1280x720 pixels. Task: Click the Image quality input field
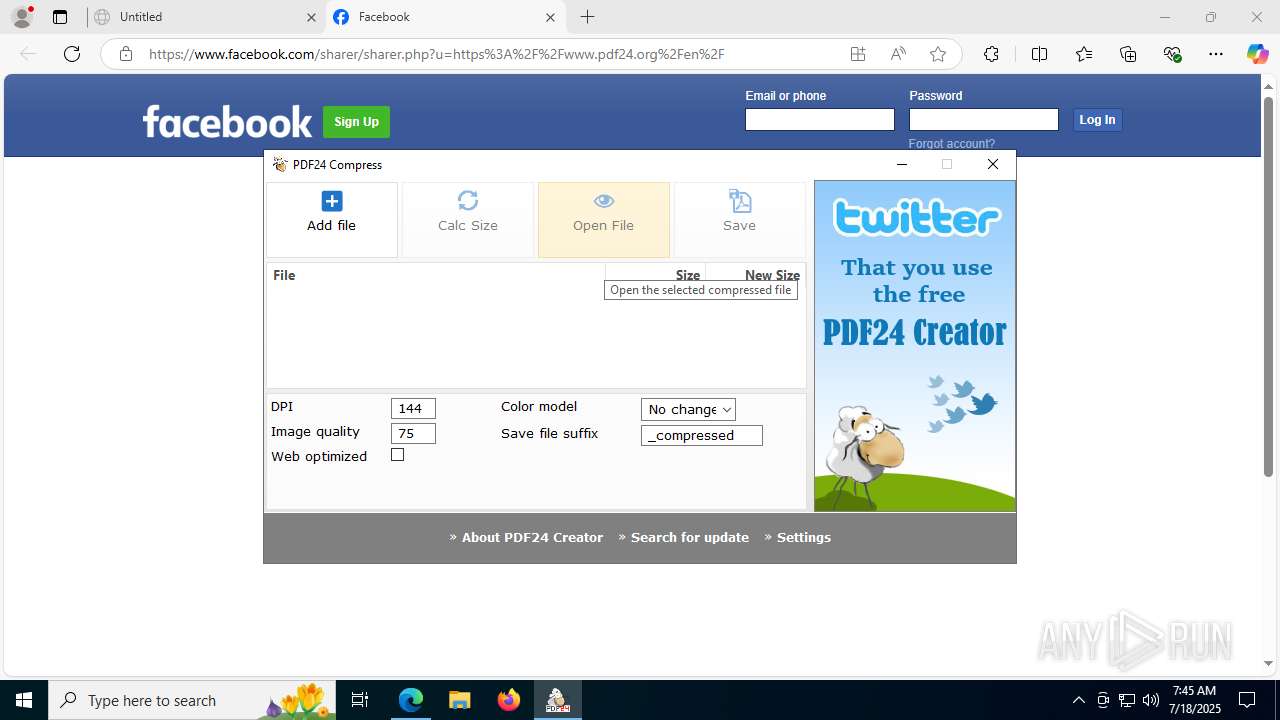click(413, 433)
